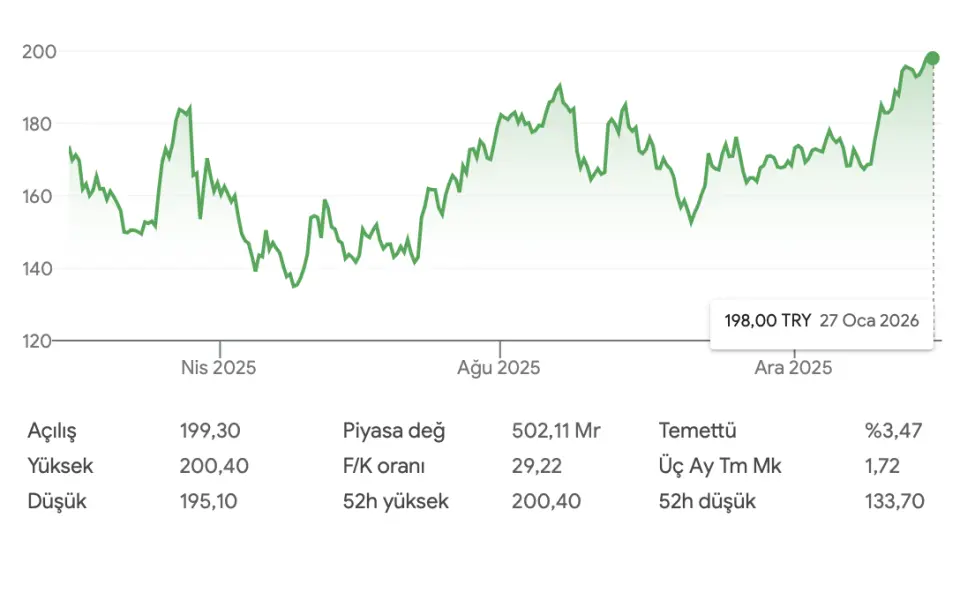
Task: Click the 502,11 Mr market value
Action: coord(556,431)
